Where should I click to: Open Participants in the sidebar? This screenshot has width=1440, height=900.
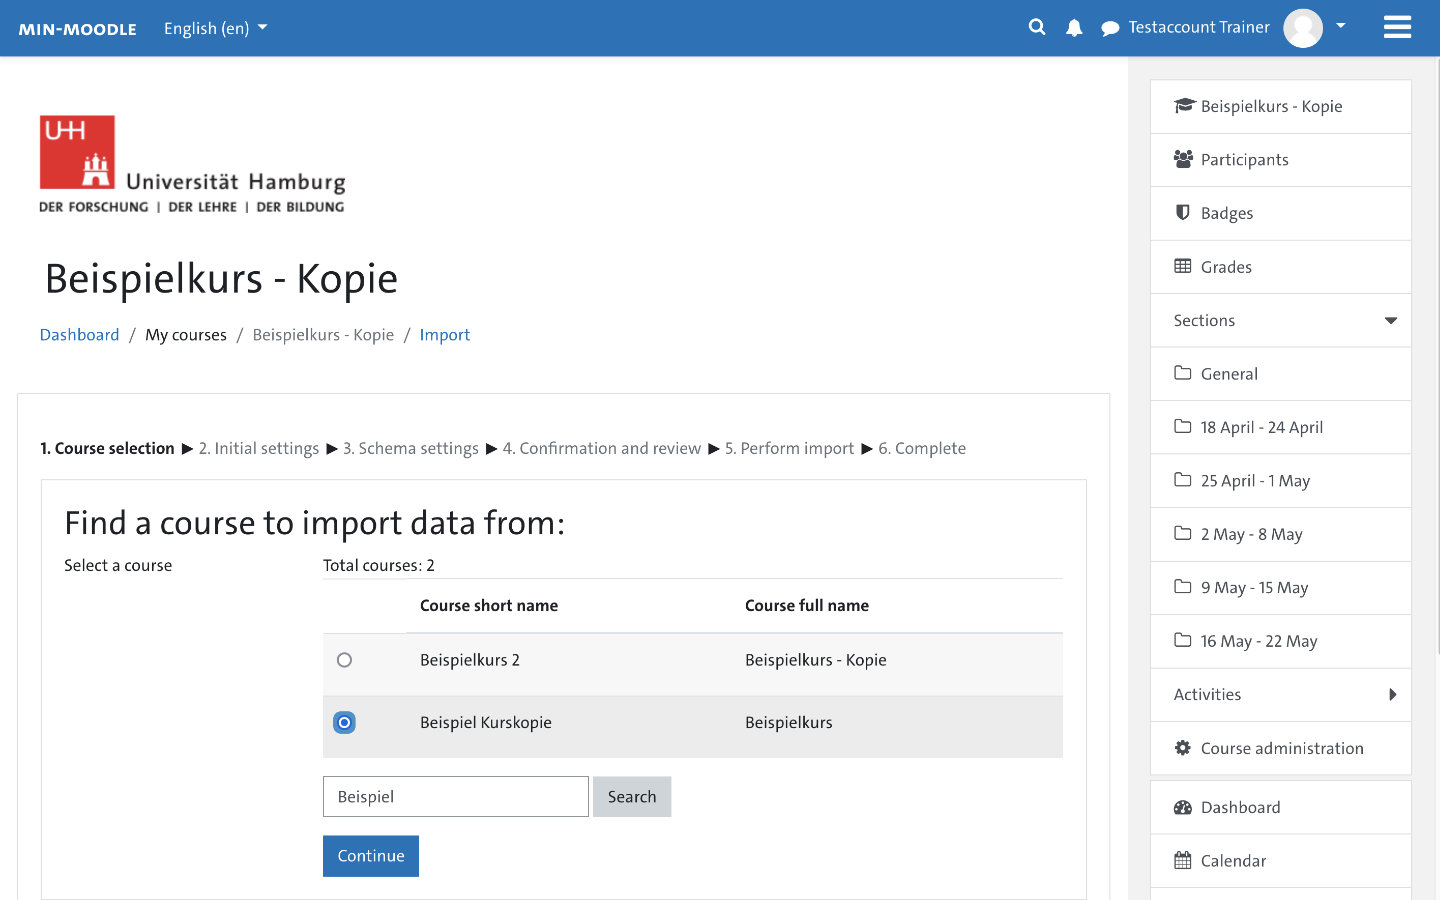point(1281,160)
